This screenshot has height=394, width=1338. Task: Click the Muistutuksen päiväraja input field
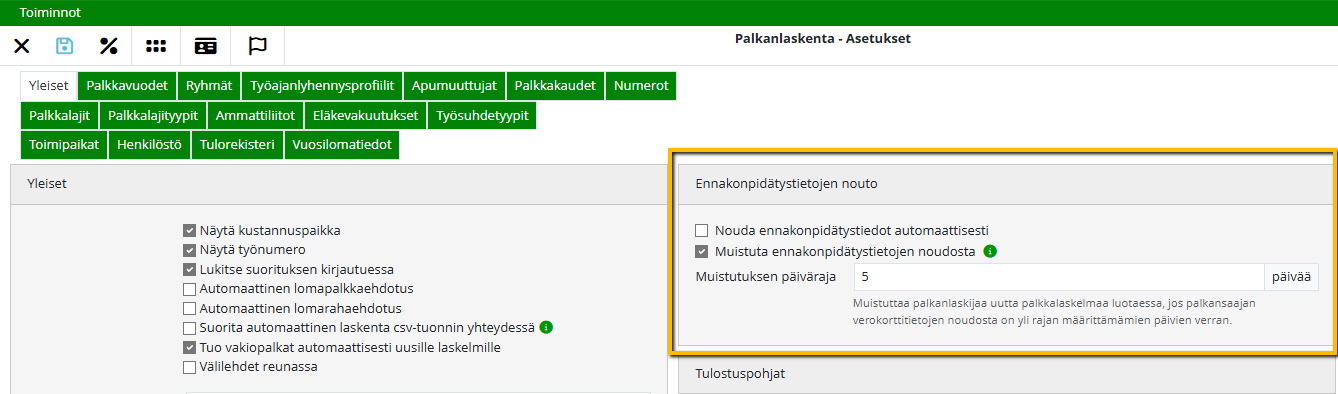click(1060, 277)
